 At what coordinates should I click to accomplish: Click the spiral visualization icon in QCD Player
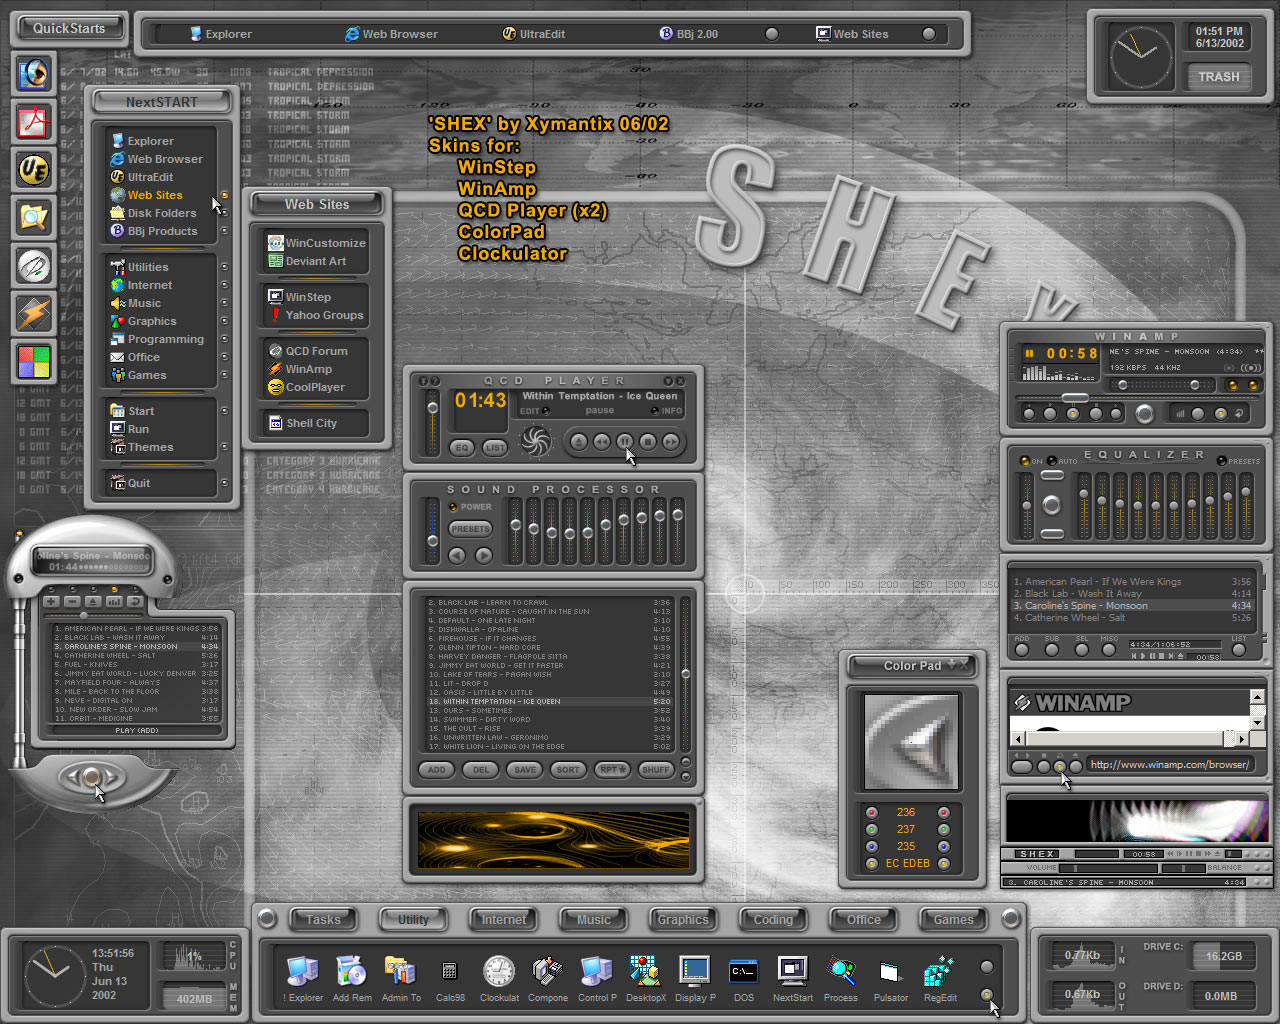[x=536, y=441]
